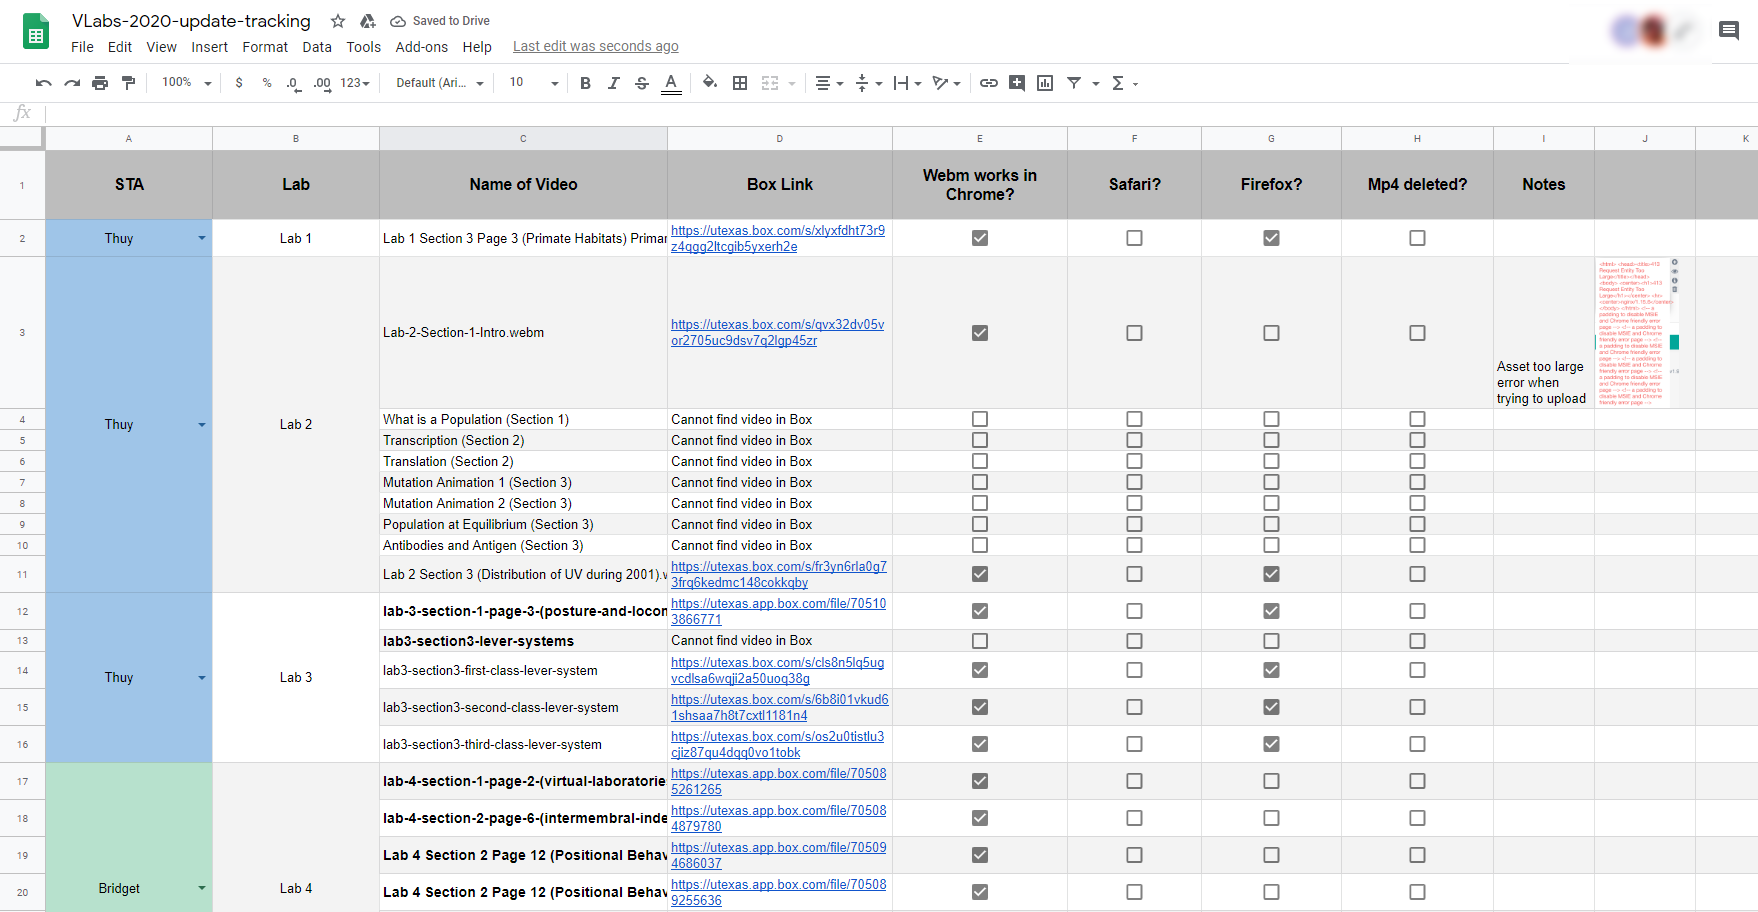The image size is (1758, 912).
Task: Open more number formats 123 dropdown
Action: 355,83
